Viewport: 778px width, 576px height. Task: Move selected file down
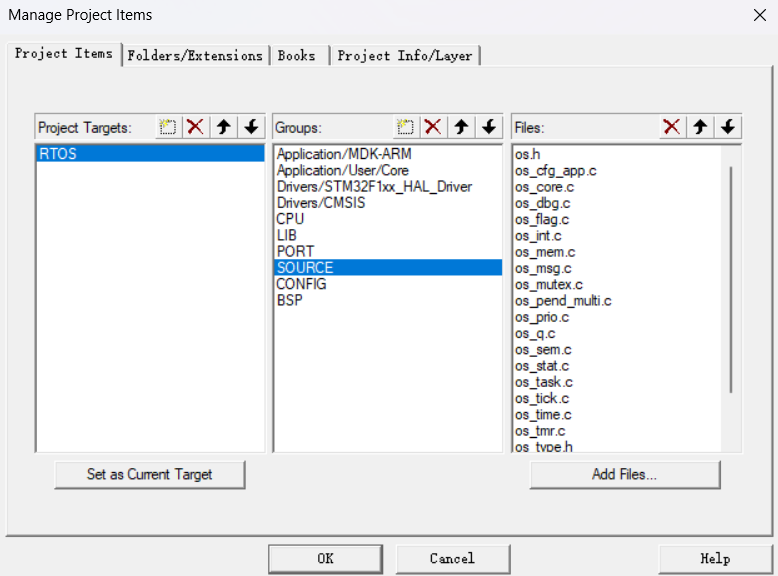(728, 127)
